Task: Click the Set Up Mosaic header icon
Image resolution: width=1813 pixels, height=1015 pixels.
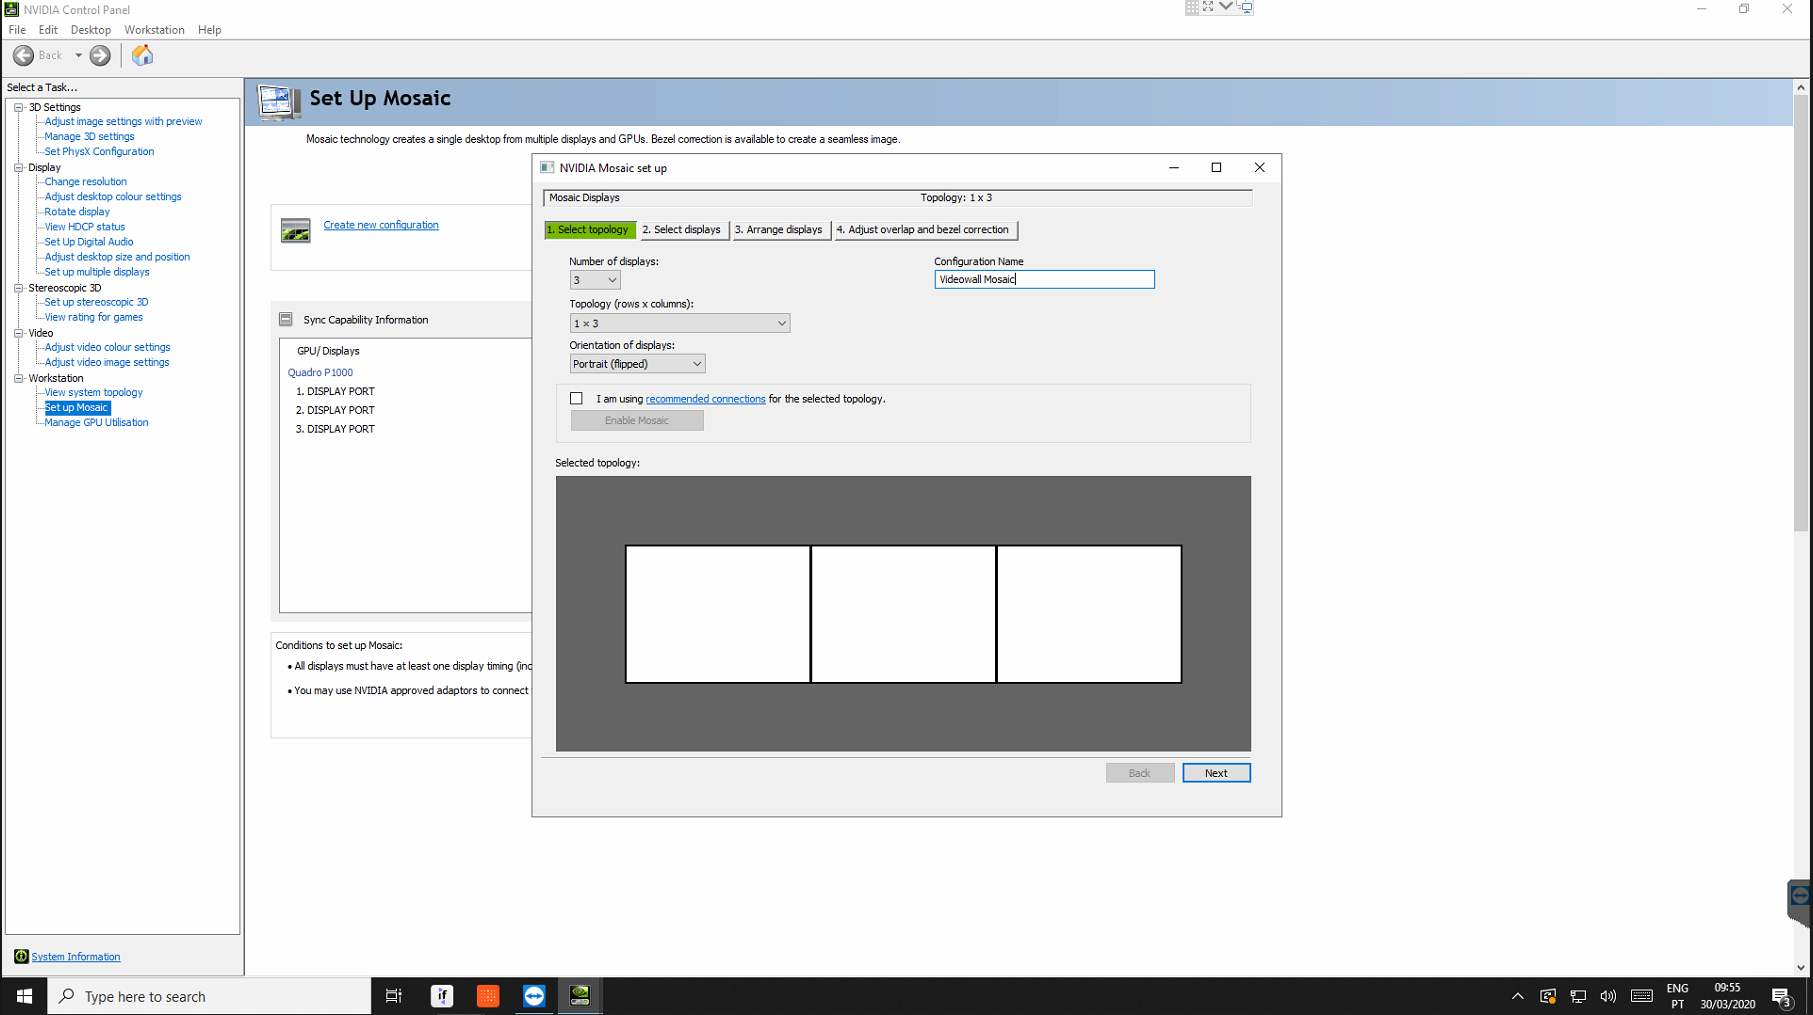Action: [x=278, y=101]
